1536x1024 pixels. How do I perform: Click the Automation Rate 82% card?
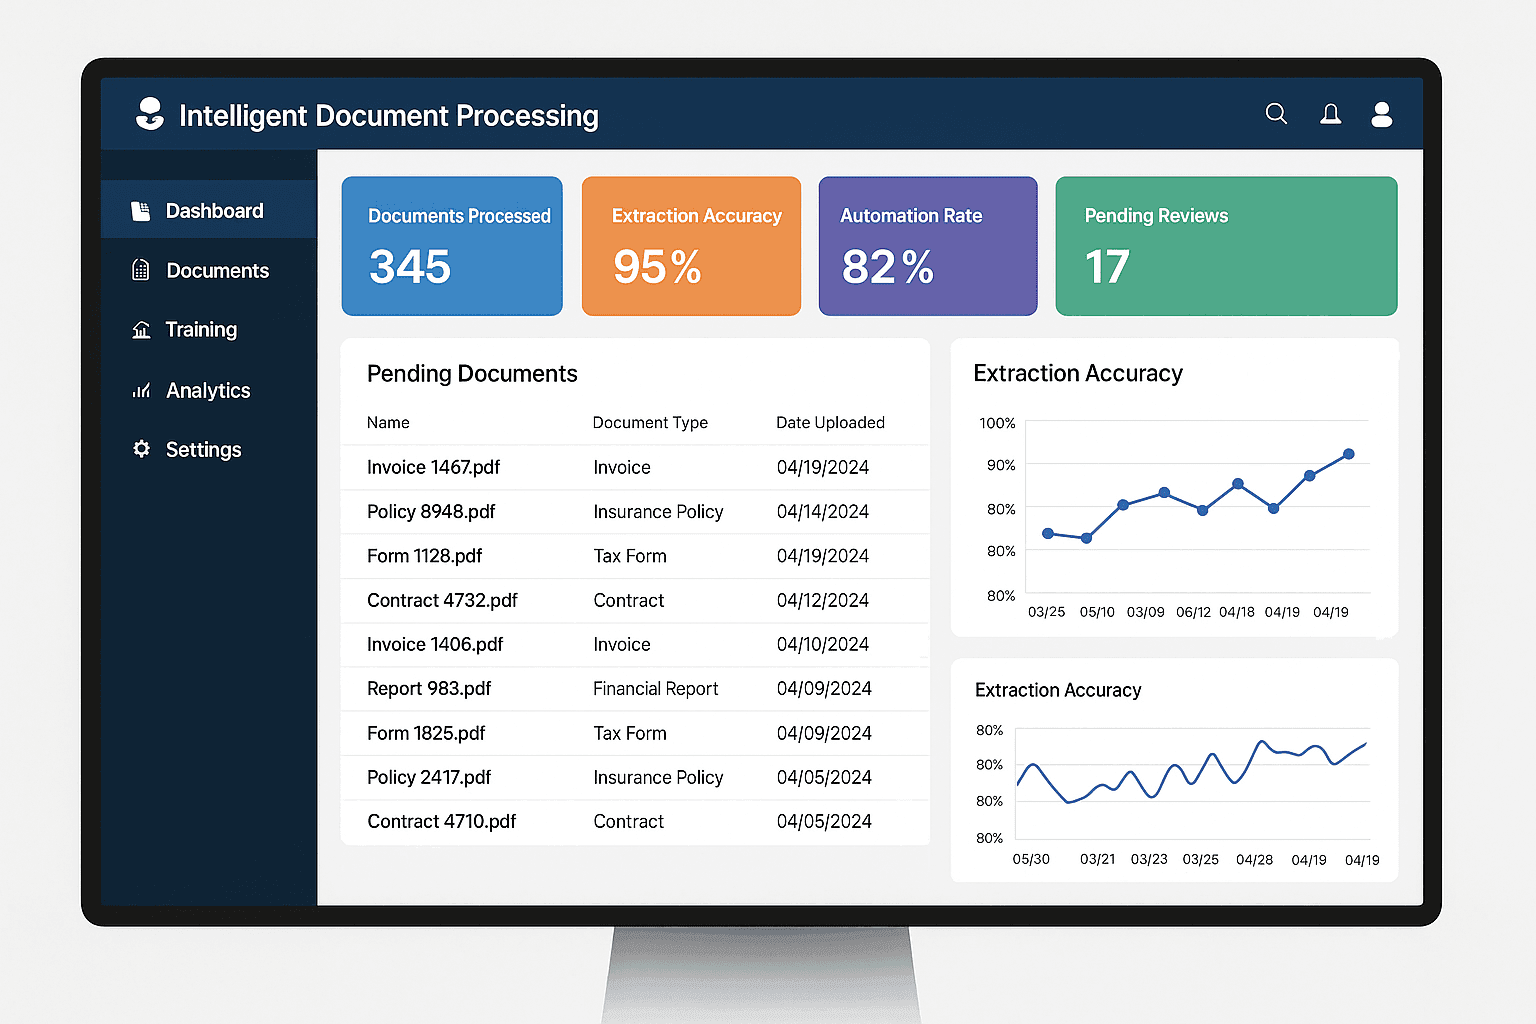tap(927, 245)
